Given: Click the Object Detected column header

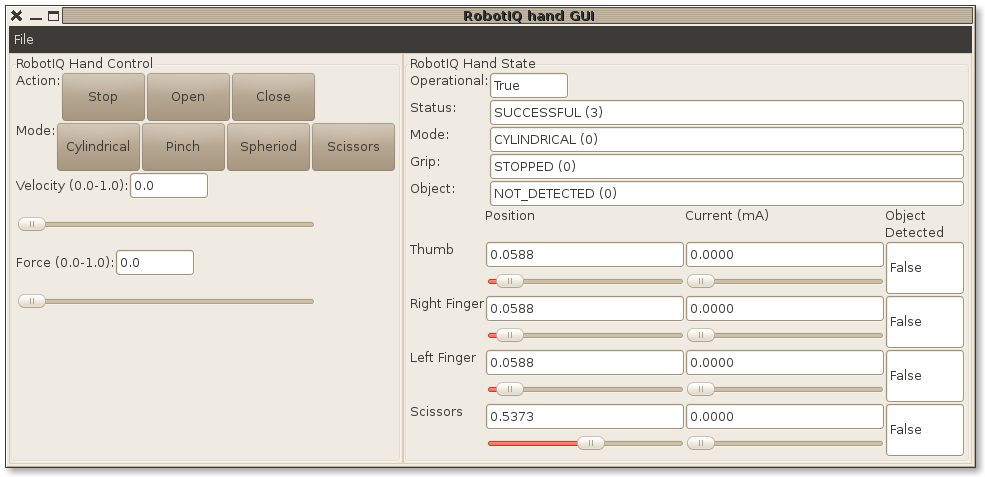Looking at the screenshot, I should click(915, 224).
